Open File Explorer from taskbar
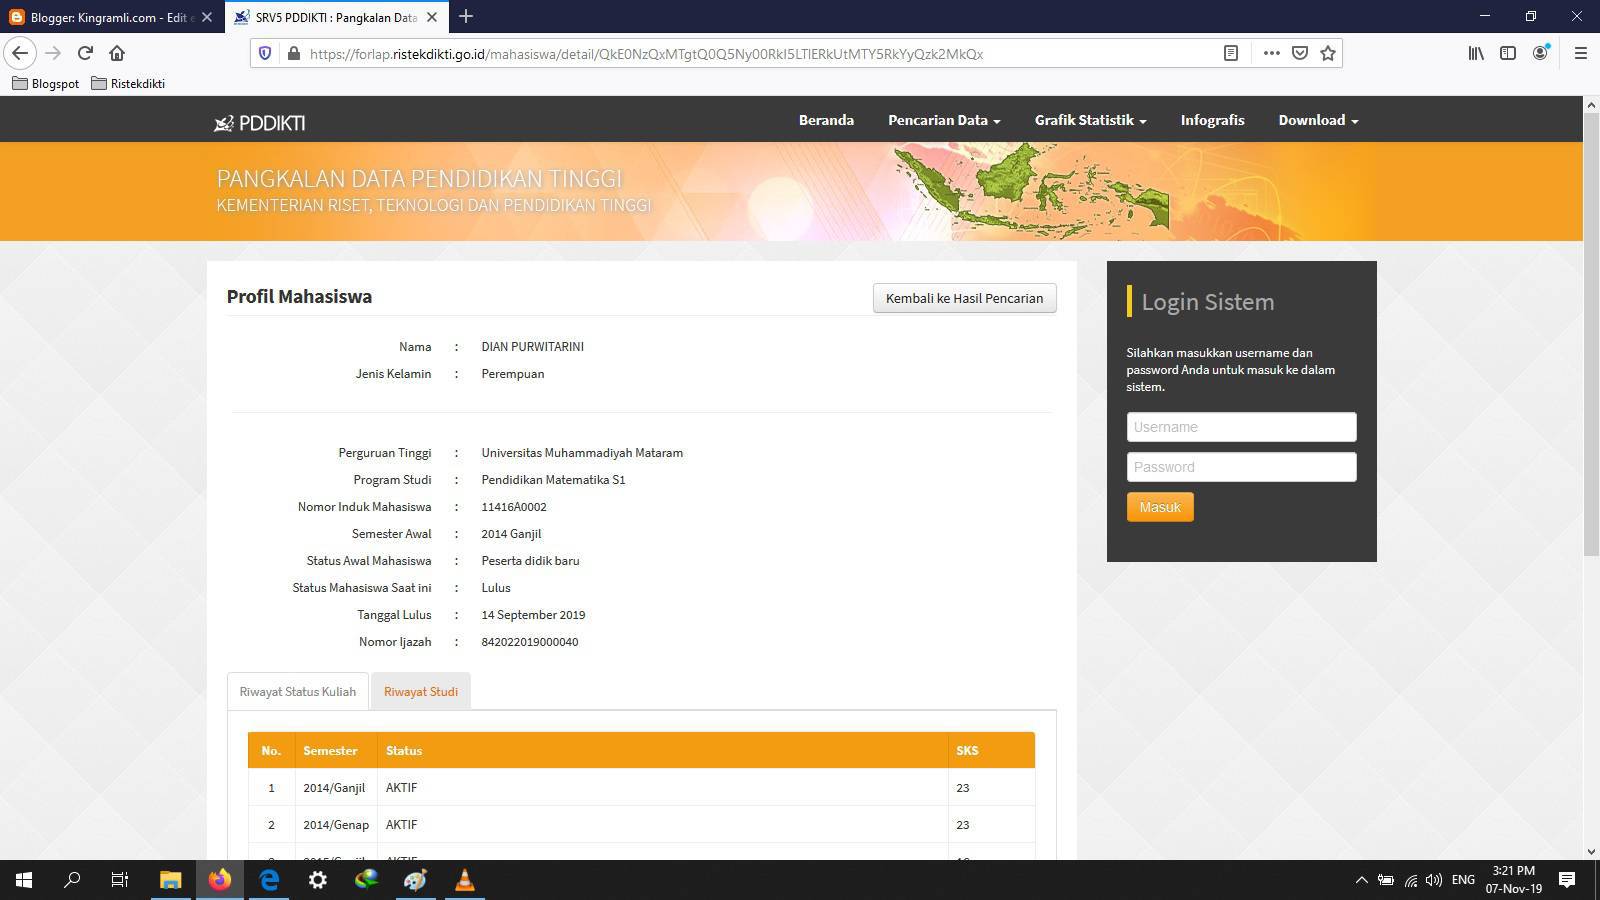The width and height of the screenshot is (1600, 900). pos(170,880)
